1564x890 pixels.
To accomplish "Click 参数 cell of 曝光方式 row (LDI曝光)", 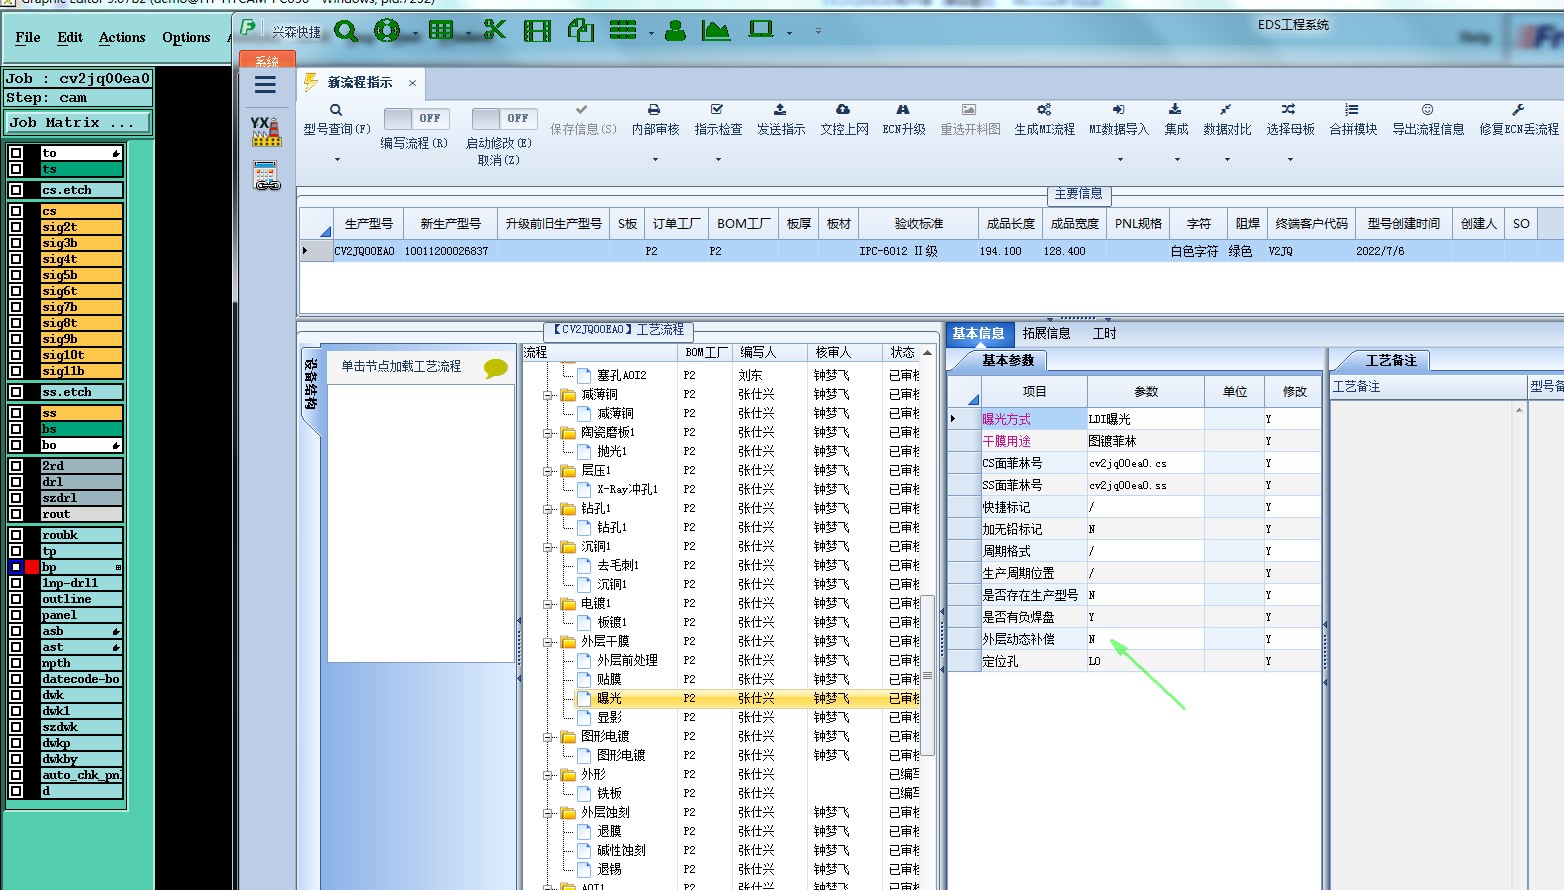I will click(x=1145, y=419).
